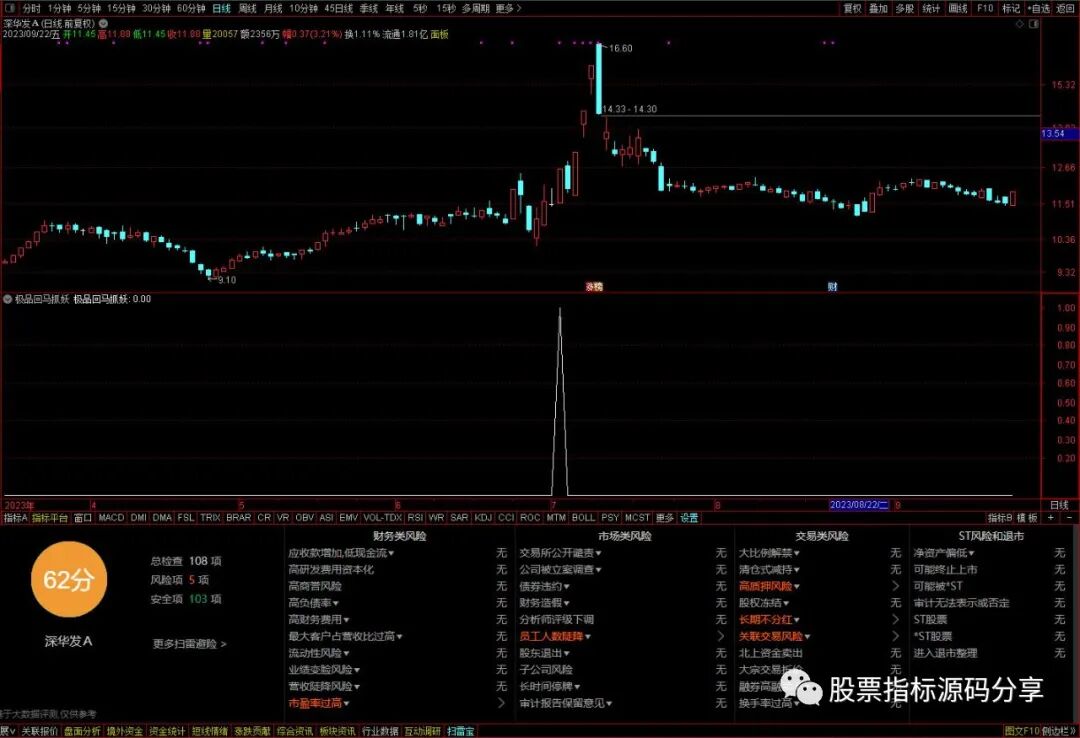Open the 盘面分析 bottom tab
1080x738 pixels.
coord(83,731)
